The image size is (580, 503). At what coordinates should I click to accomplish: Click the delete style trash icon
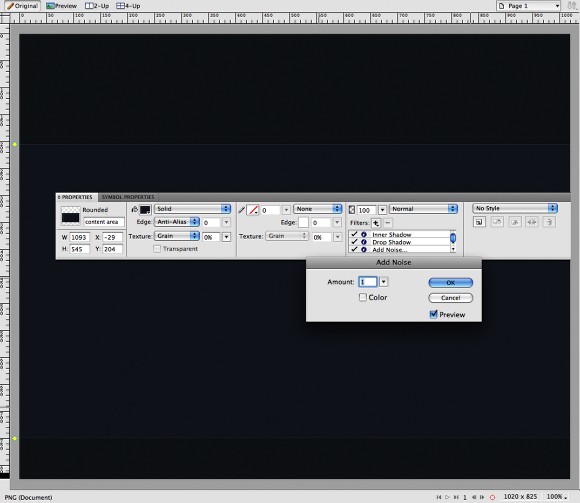(549, 222)
